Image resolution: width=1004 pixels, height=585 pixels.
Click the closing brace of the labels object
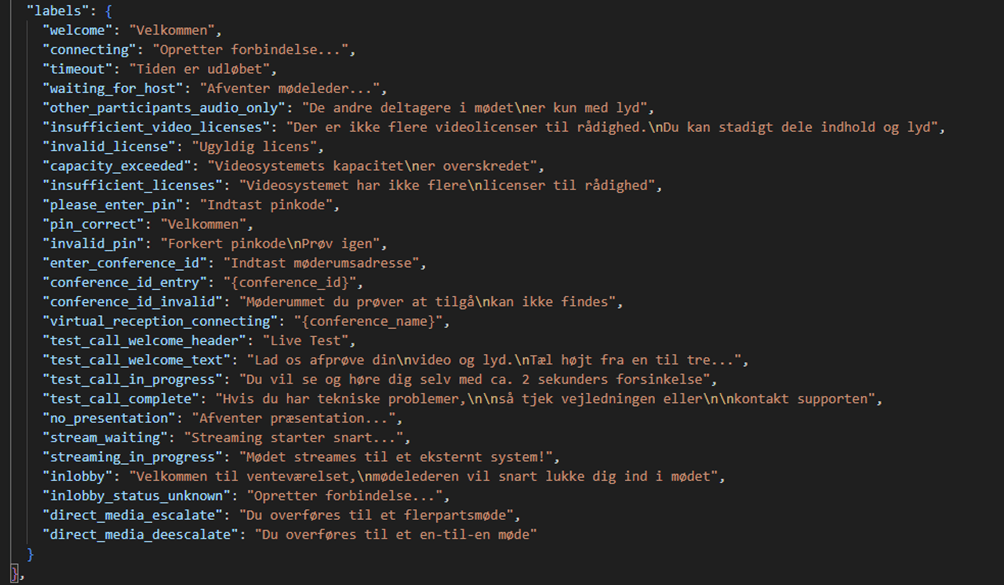[30, 554]
